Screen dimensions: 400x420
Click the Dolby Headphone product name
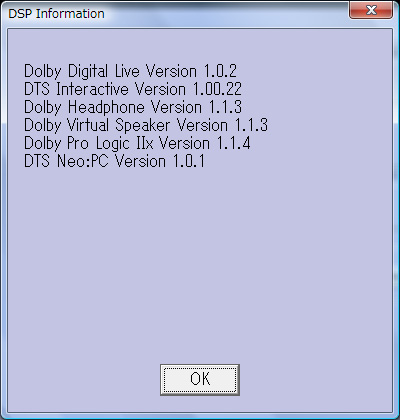pos(84,108)
